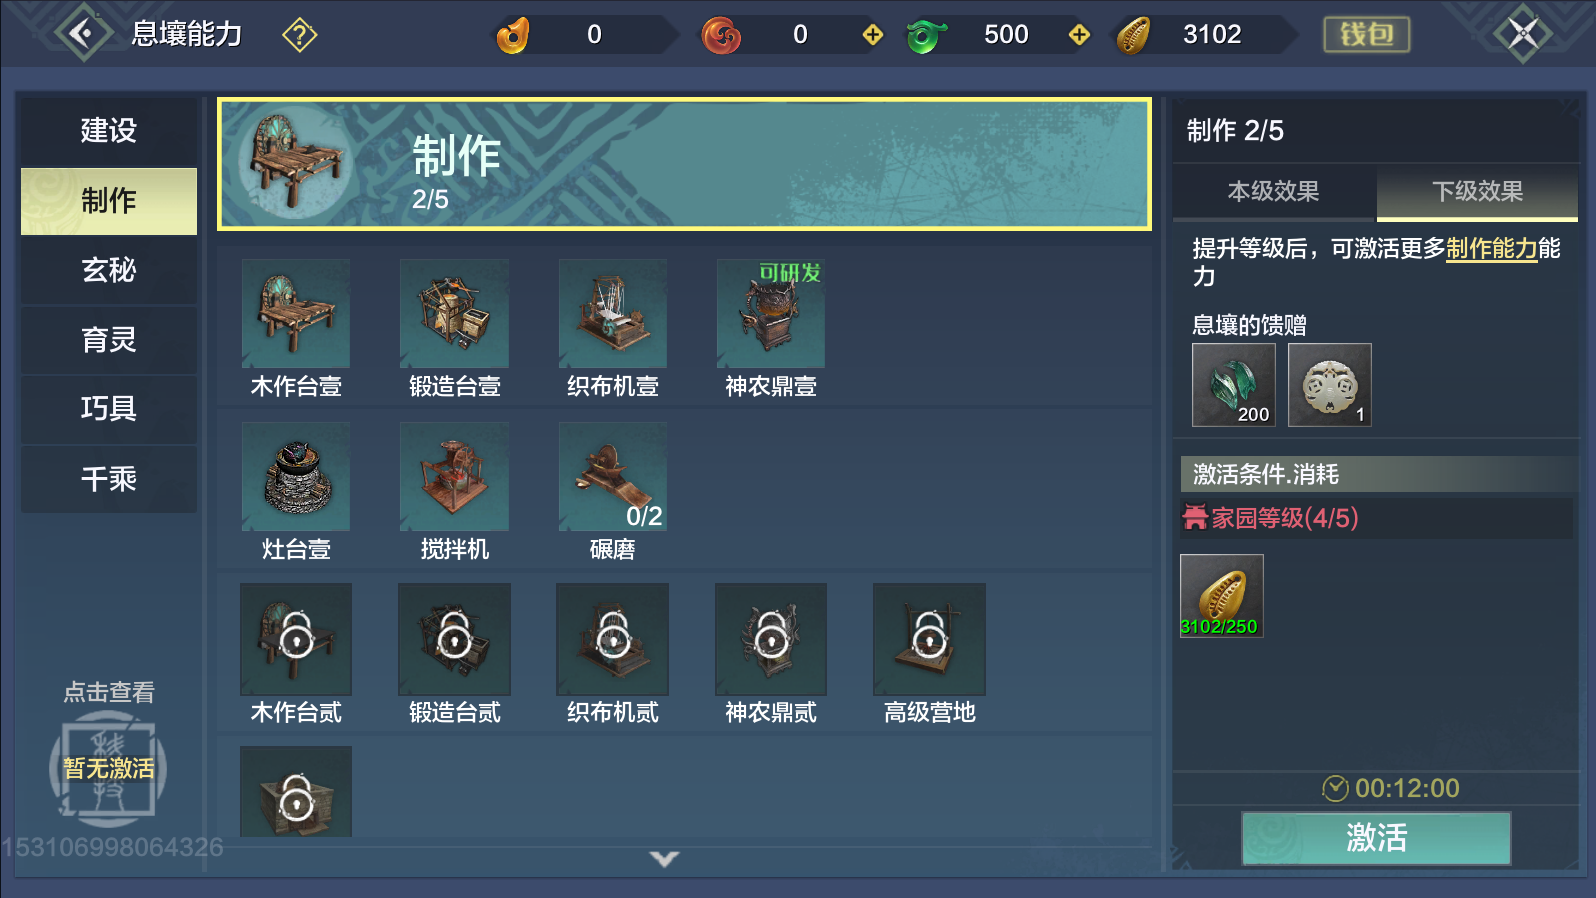Tap the locked 木作台贰 item
The image size is (1596, 898).
coord(296,639)
